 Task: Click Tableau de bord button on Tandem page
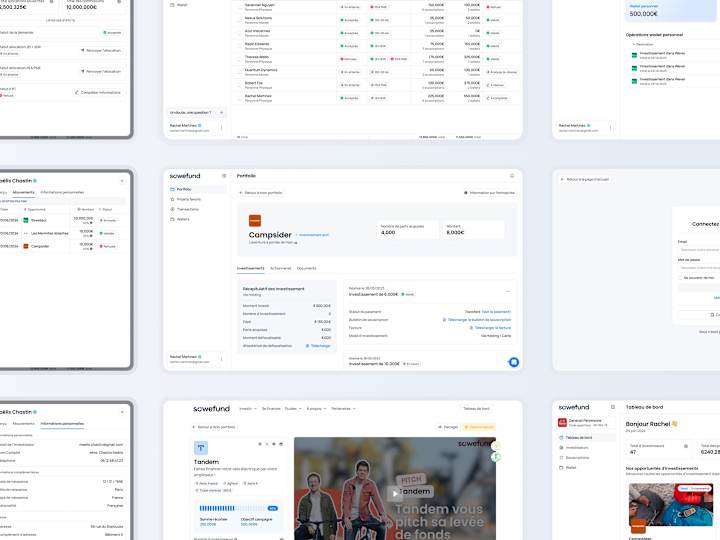click(476, 409)
